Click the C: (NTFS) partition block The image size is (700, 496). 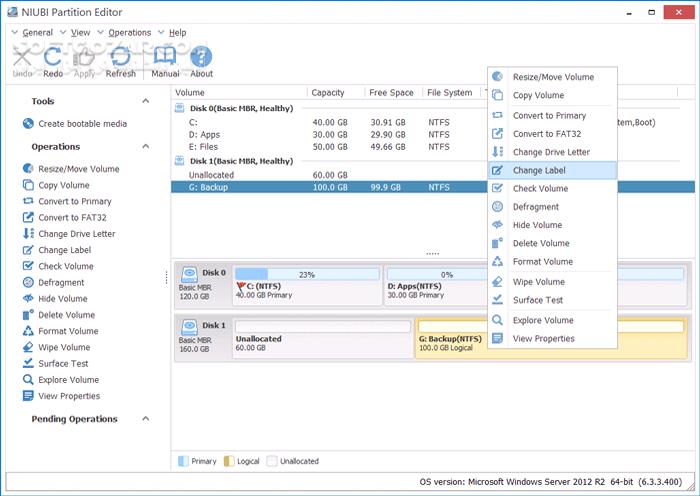point(307,285)
